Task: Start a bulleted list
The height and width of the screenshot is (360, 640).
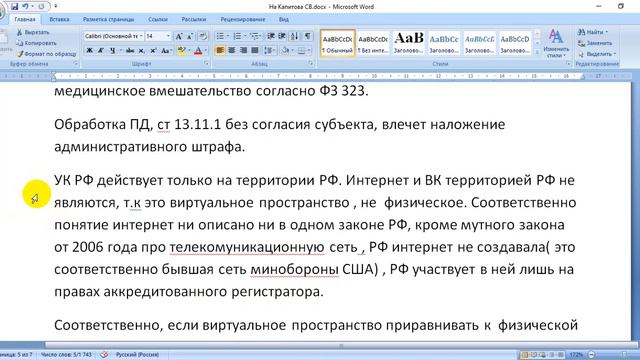Action: click(220, 36)
